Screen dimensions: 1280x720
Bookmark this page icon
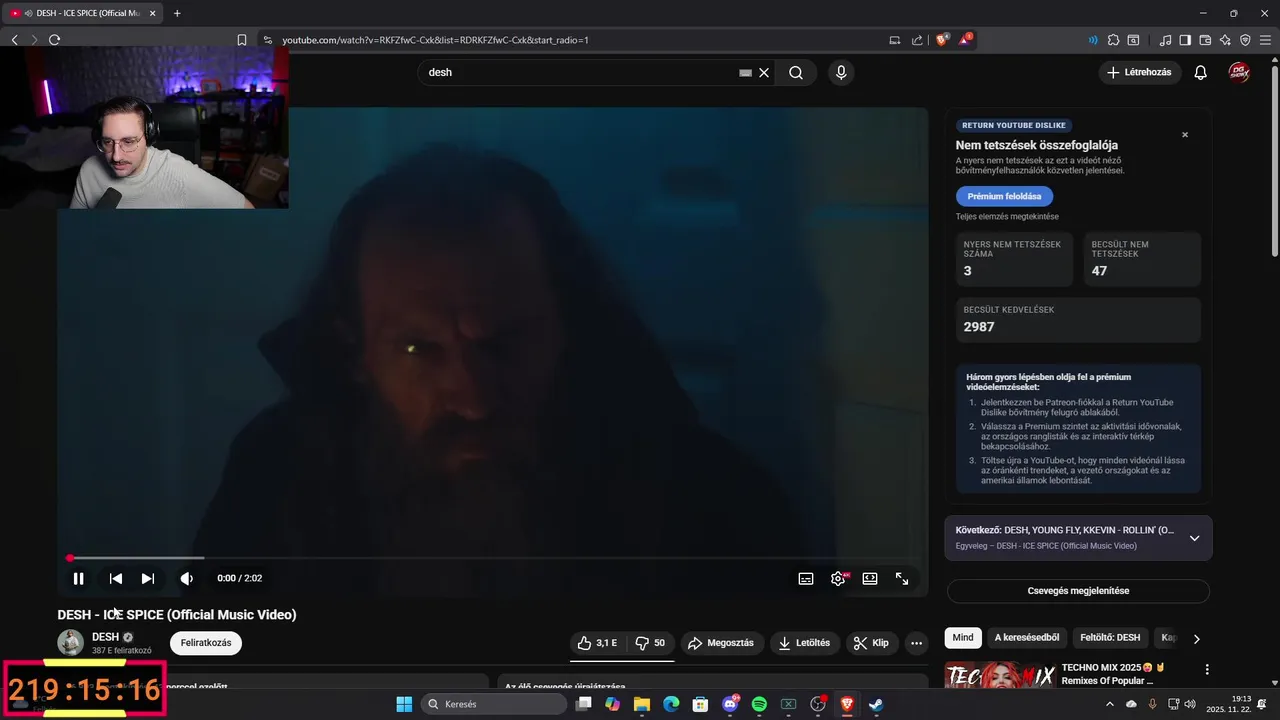tap(242, 40)
